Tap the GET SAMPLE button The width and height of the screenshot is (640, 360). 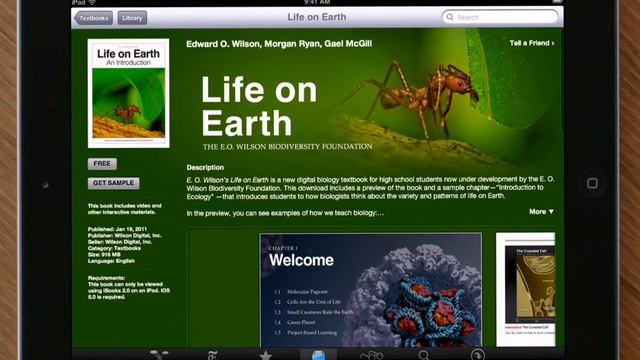coord(113,183)
